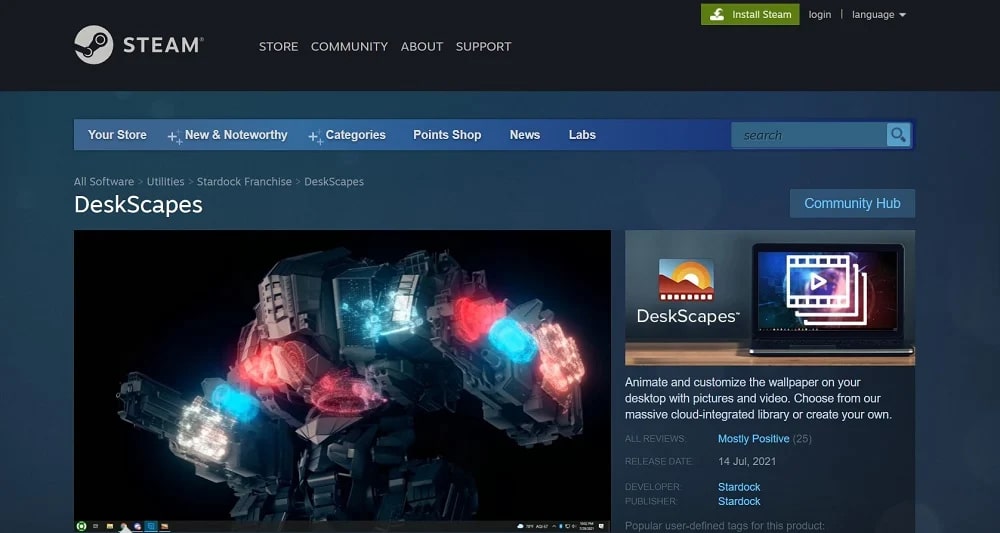
Task: Open the STORE menu
Action: point(278,47)
